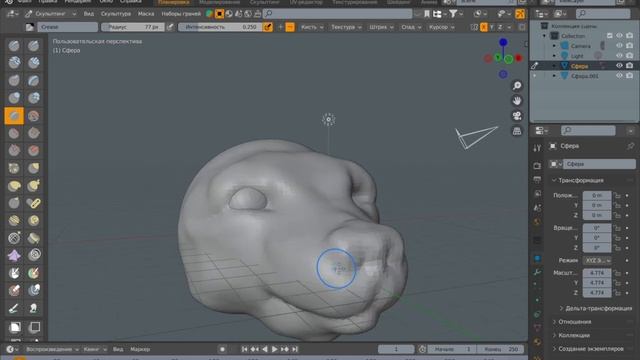Click the Радиус brush radius slider

coord(133,27)
